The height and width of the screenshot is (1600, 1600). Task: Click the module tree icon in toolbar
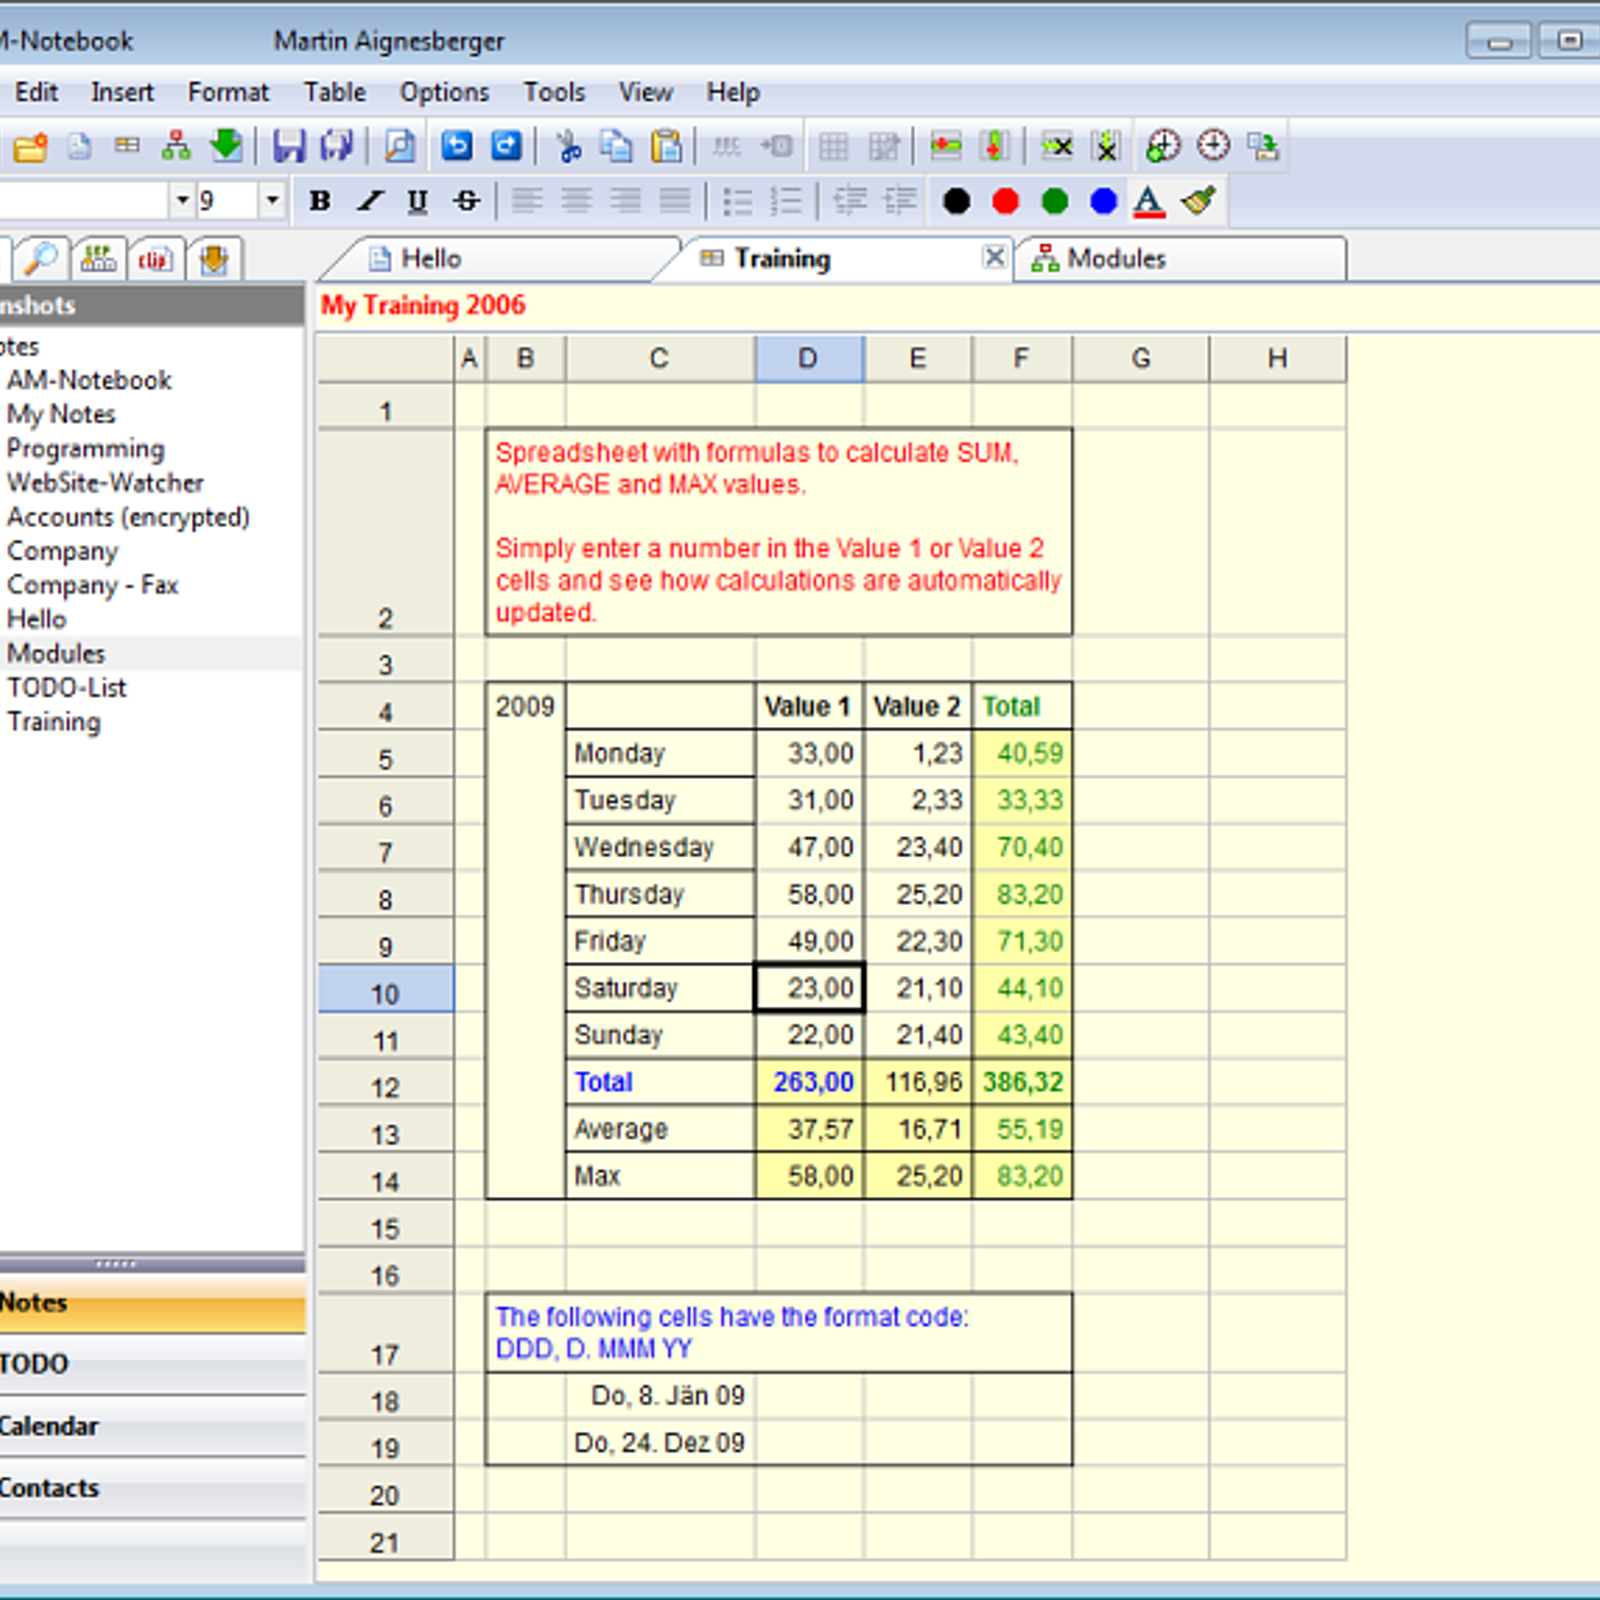(x=176, y=147)
